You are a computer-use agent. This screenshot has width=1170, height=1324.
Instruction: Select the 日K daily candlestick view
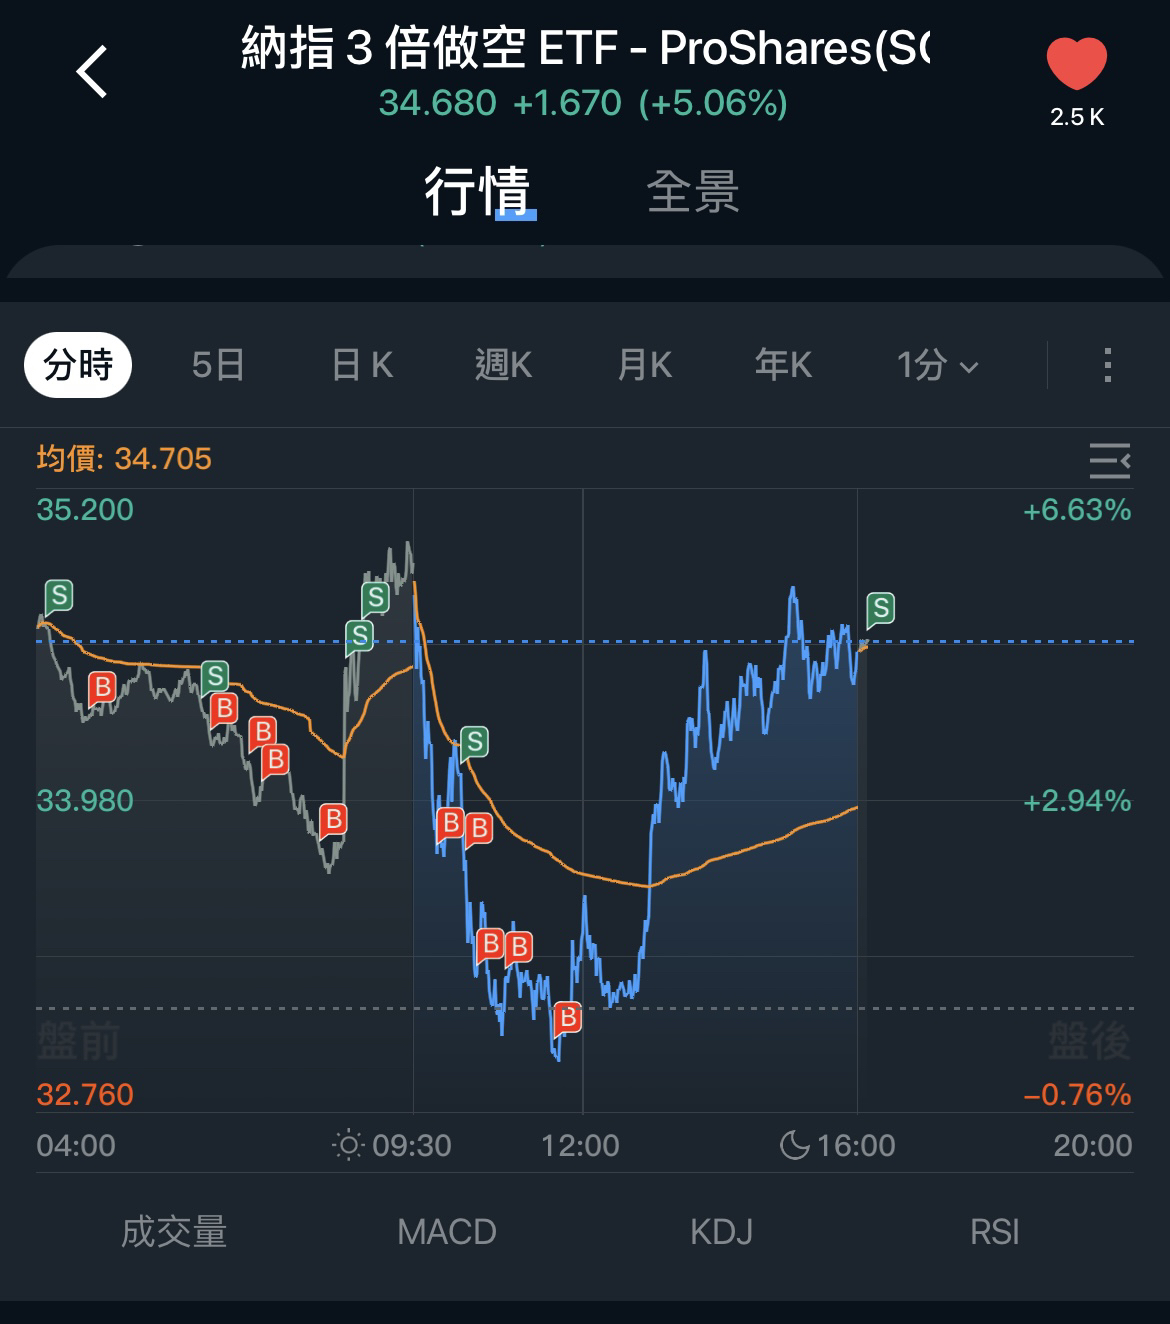pos(362,365)
